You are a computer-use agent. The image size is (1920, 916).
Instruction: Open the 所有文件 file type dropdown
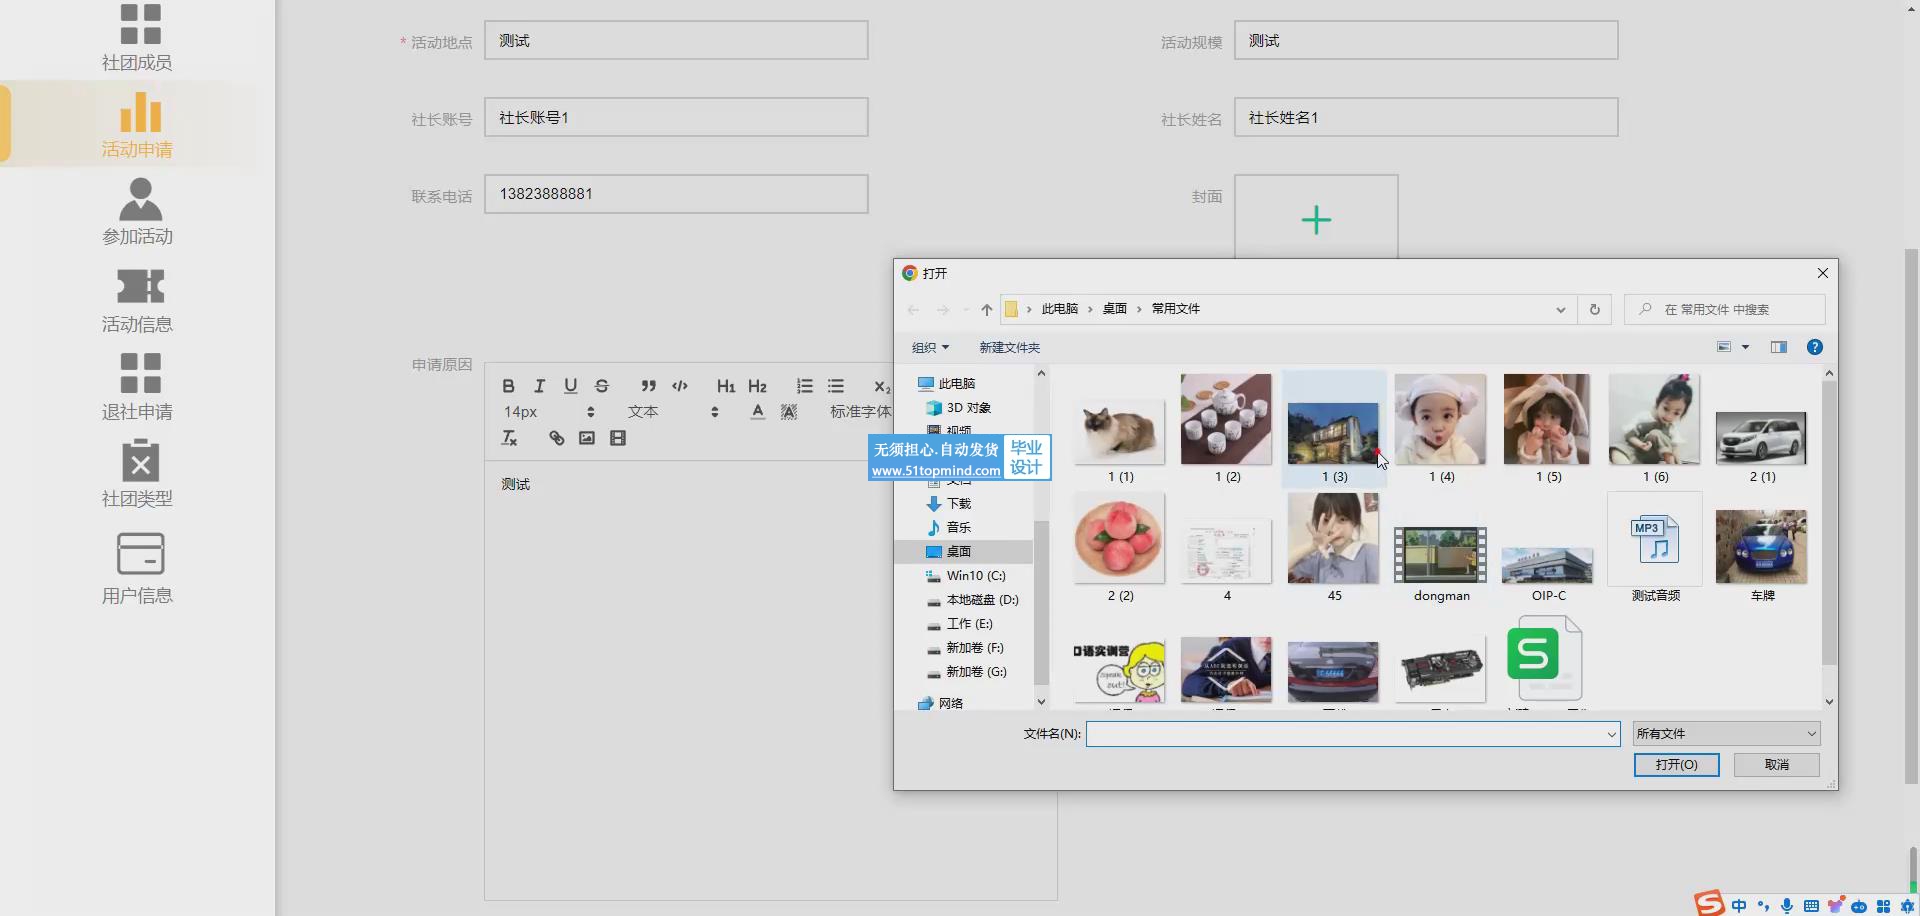click(x=1726, y=734)
